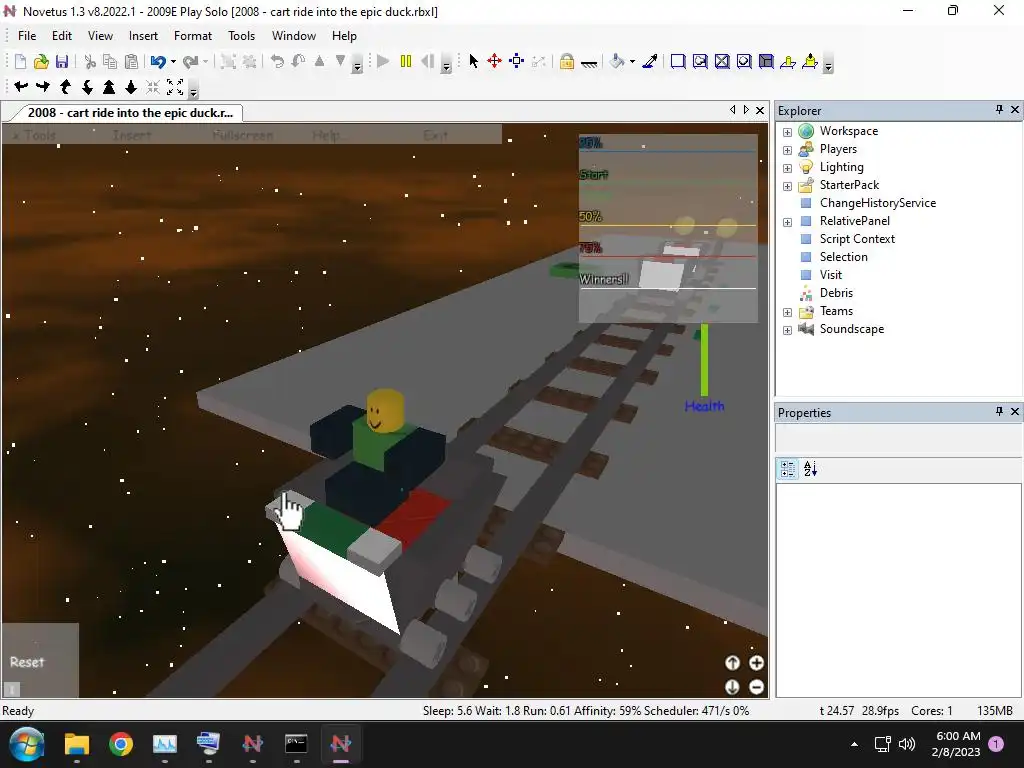
Task: Open the Help menu
Action: pyautogui.click(x=344, y=36)
